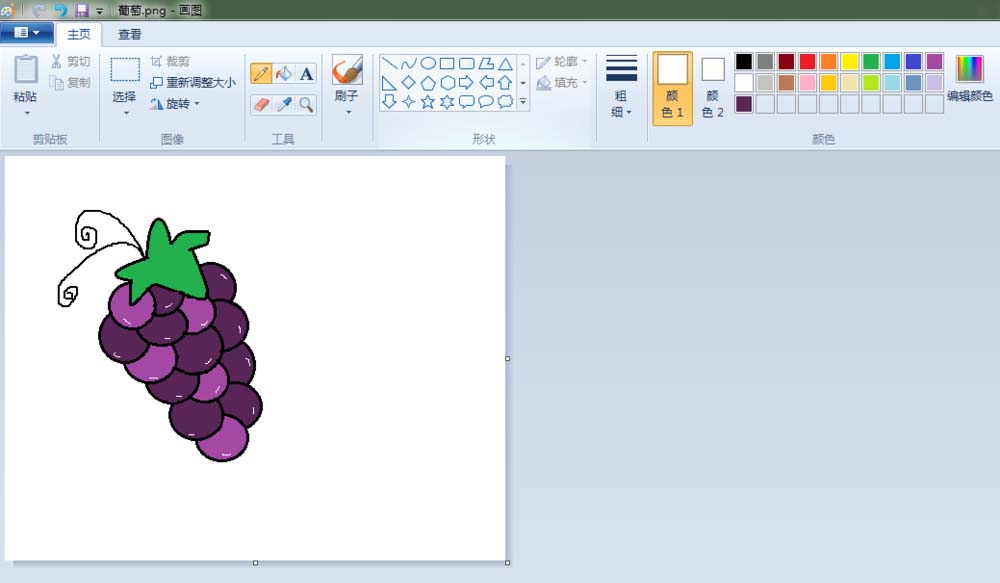Pick the green color swatch
This screenshot has width=1000, height=583.
[x=871, y=61]
